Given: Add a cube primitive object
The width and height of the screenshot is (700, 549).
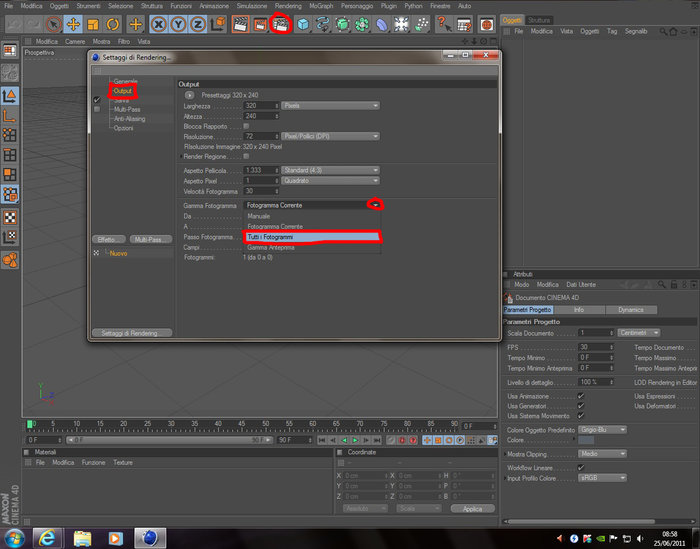Looking at the screenshot, I should (303, 24).
